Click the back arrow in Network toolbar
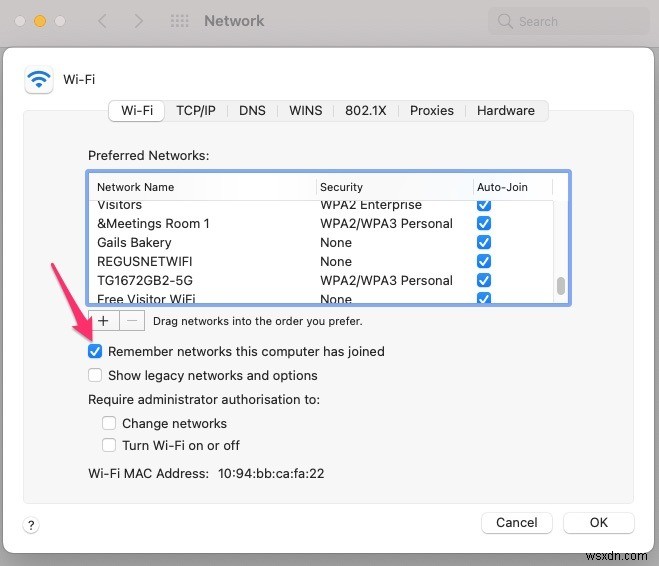The height and width of the screenshot is (566, 659). 102,21
